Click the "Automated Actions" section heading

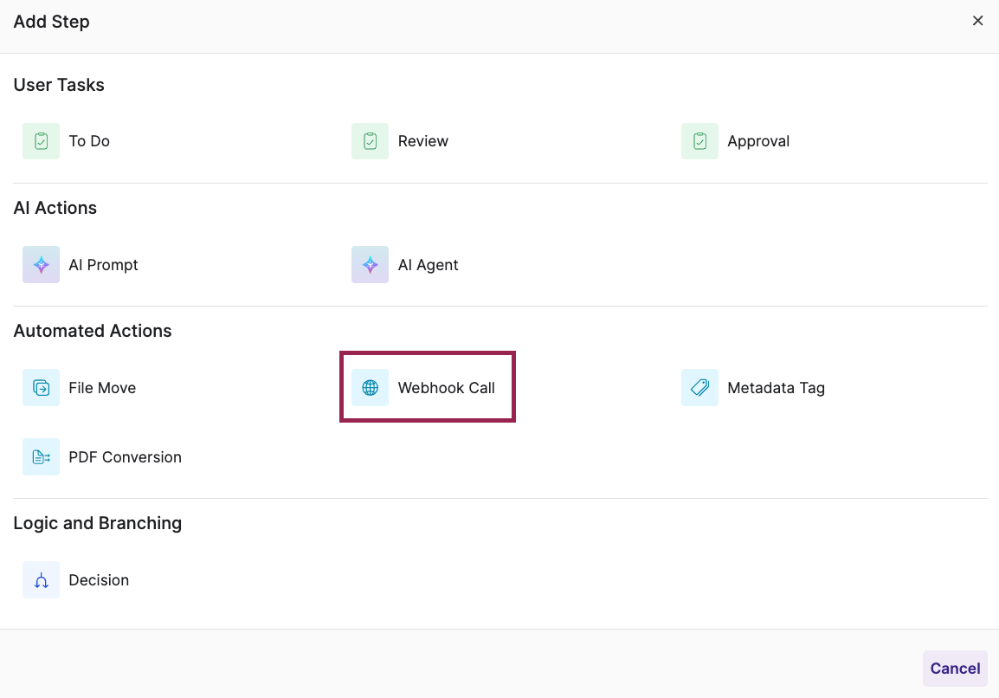pyautogui.click(x=92, y=331)
